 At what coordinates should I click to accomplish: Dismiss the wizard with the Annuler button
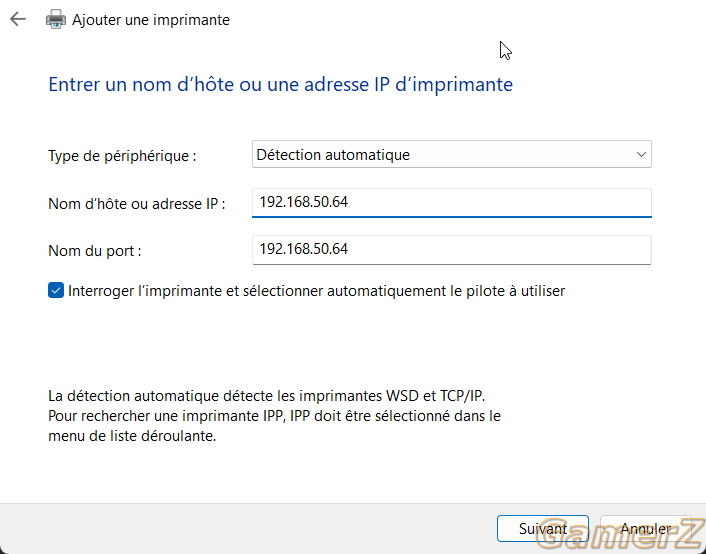click(x=645, y=528)
